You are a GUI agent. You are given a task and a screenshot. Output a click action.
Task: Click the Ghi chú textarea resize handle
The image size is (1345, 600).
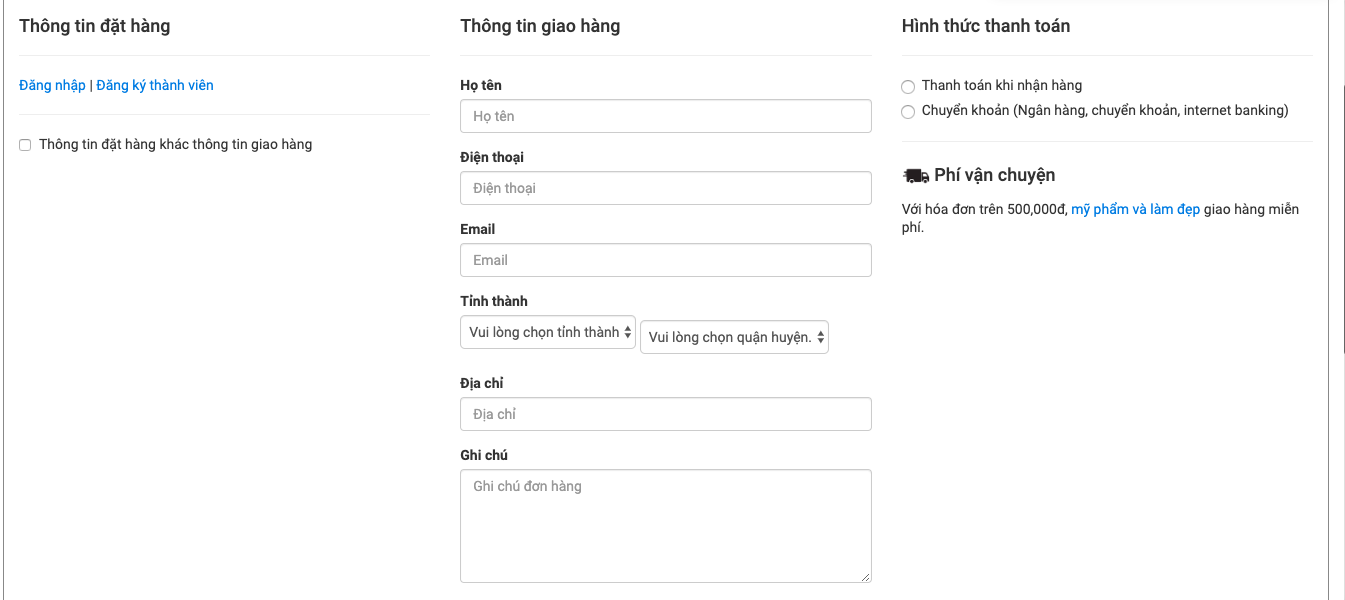click(865, 576)
